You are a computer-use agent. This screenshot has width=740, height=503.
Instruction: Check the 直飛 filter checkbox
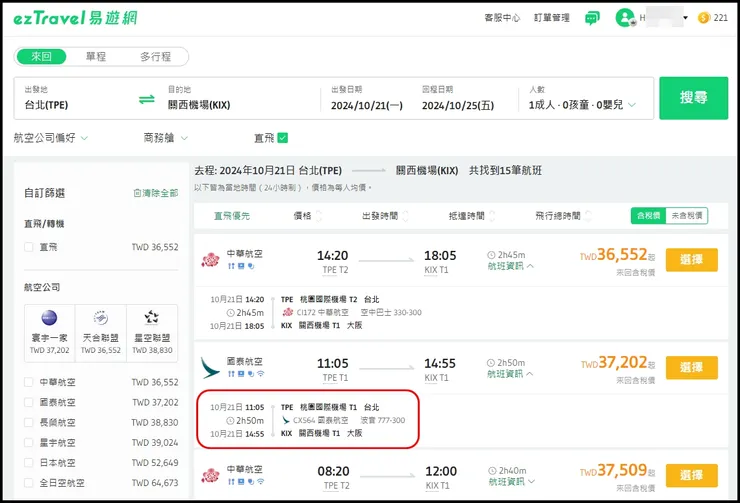29,247
